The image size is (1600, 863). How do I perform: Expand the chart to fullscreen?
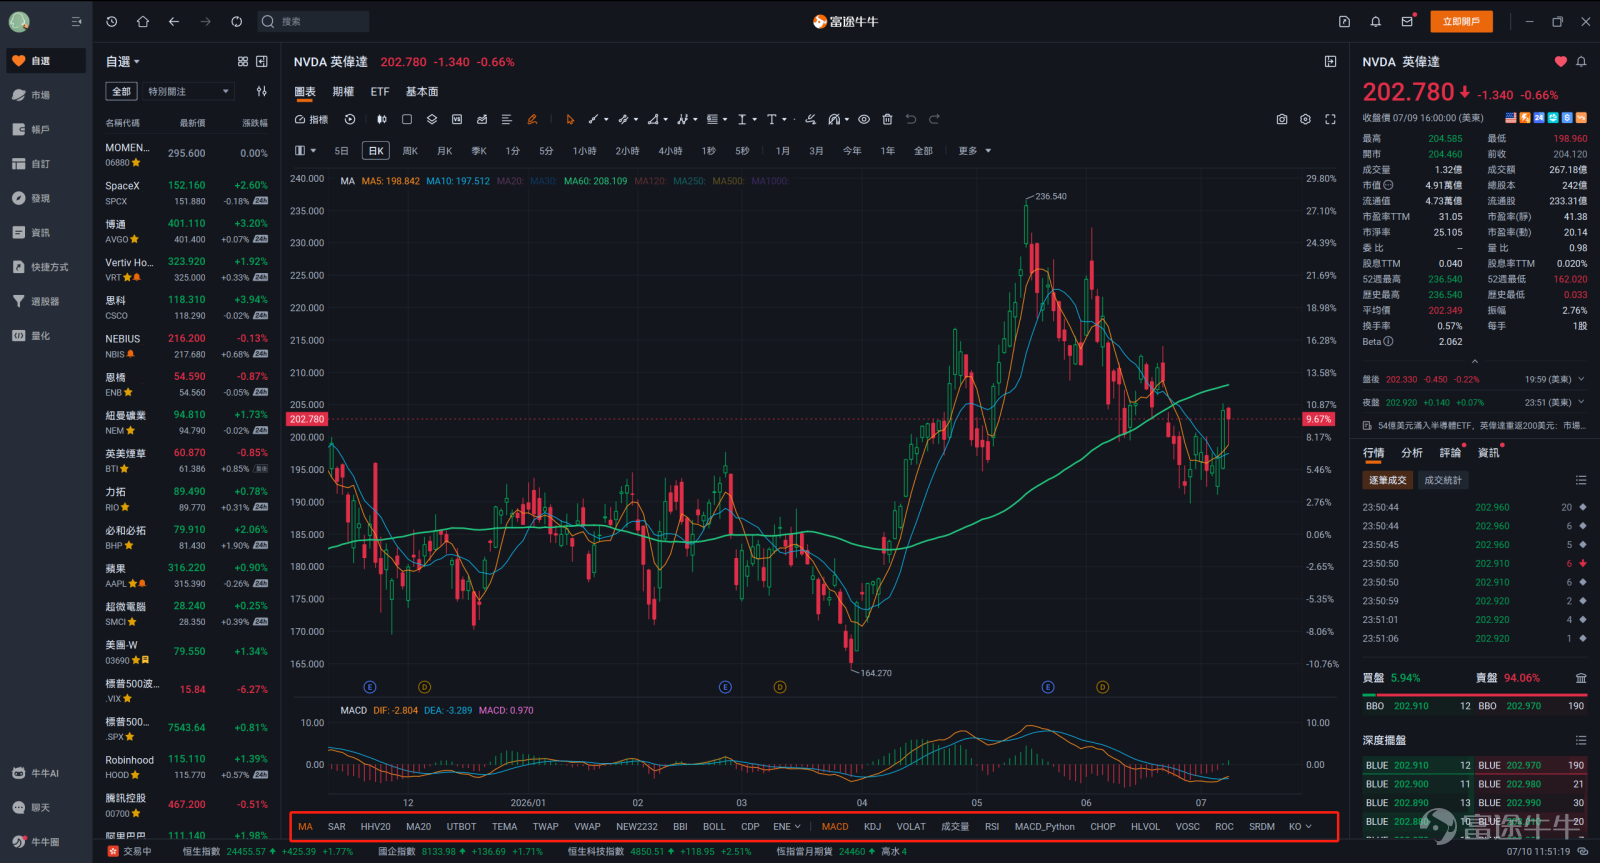click(x=1330, y=119)
